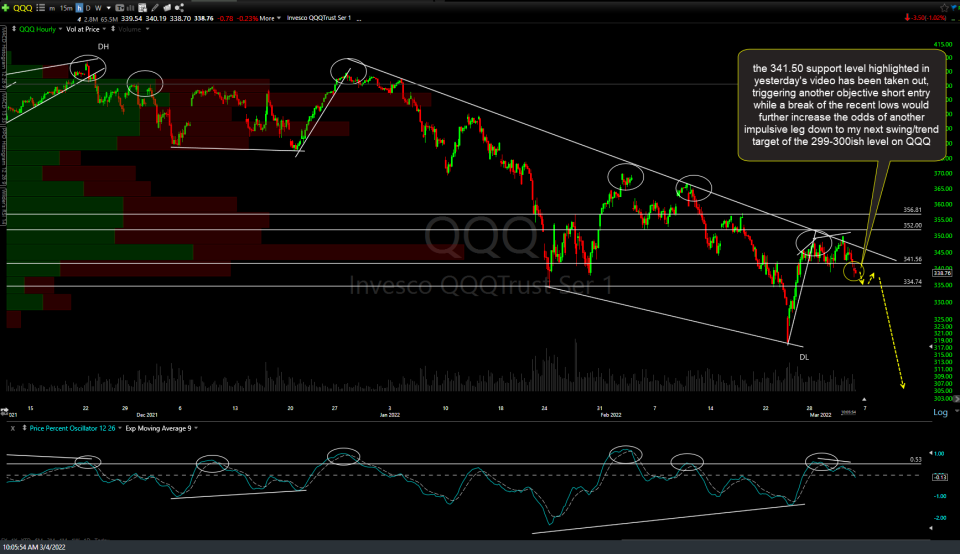
Task: Select the hourly 'h' timeframe
Action: coord(80,8)
